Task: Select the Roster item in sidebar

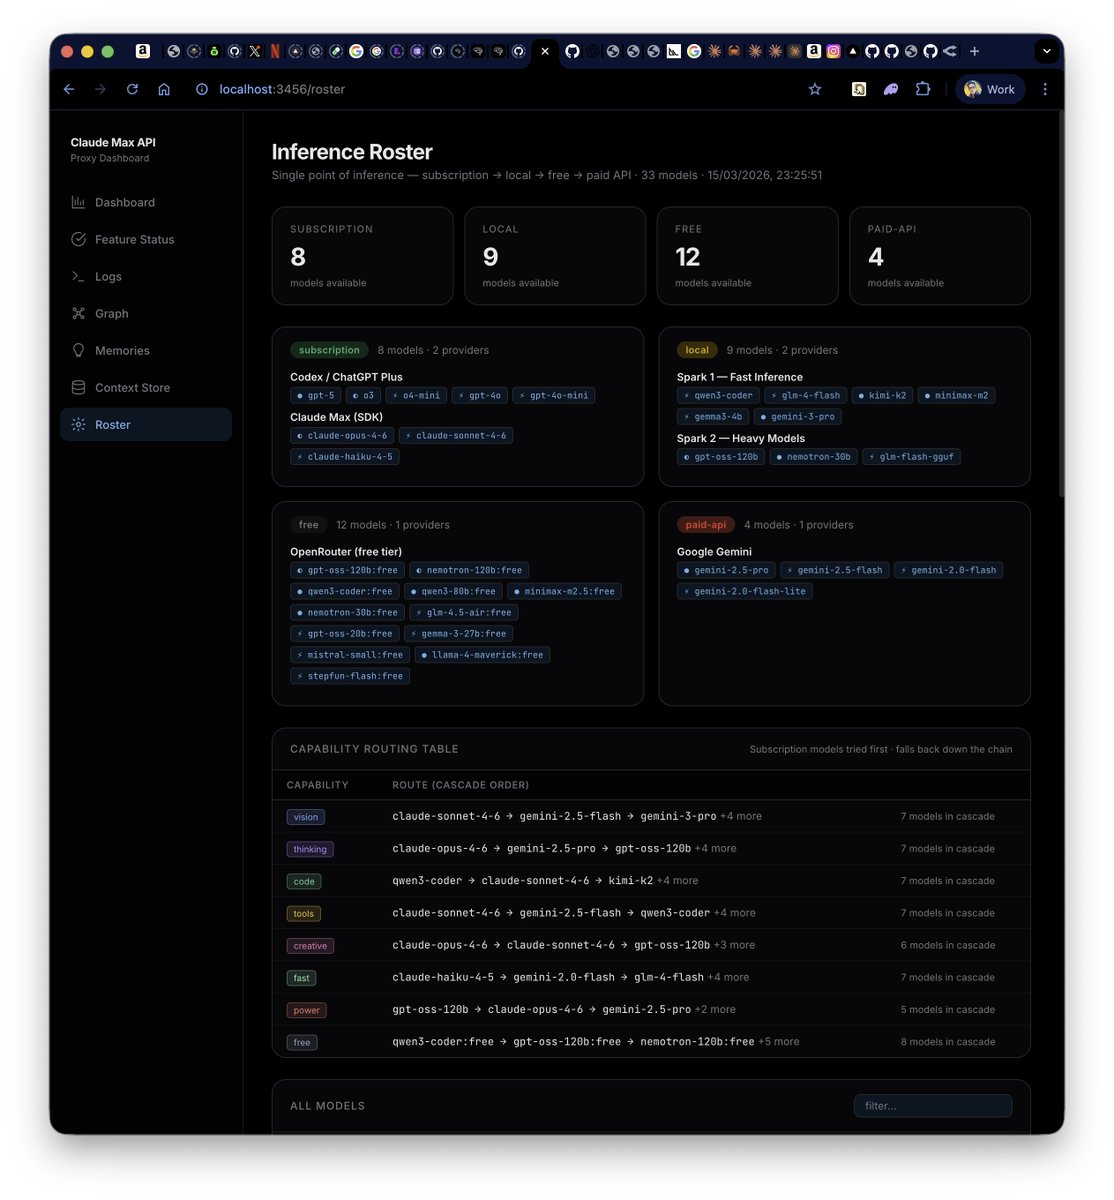Action: [x=146, y=424]
